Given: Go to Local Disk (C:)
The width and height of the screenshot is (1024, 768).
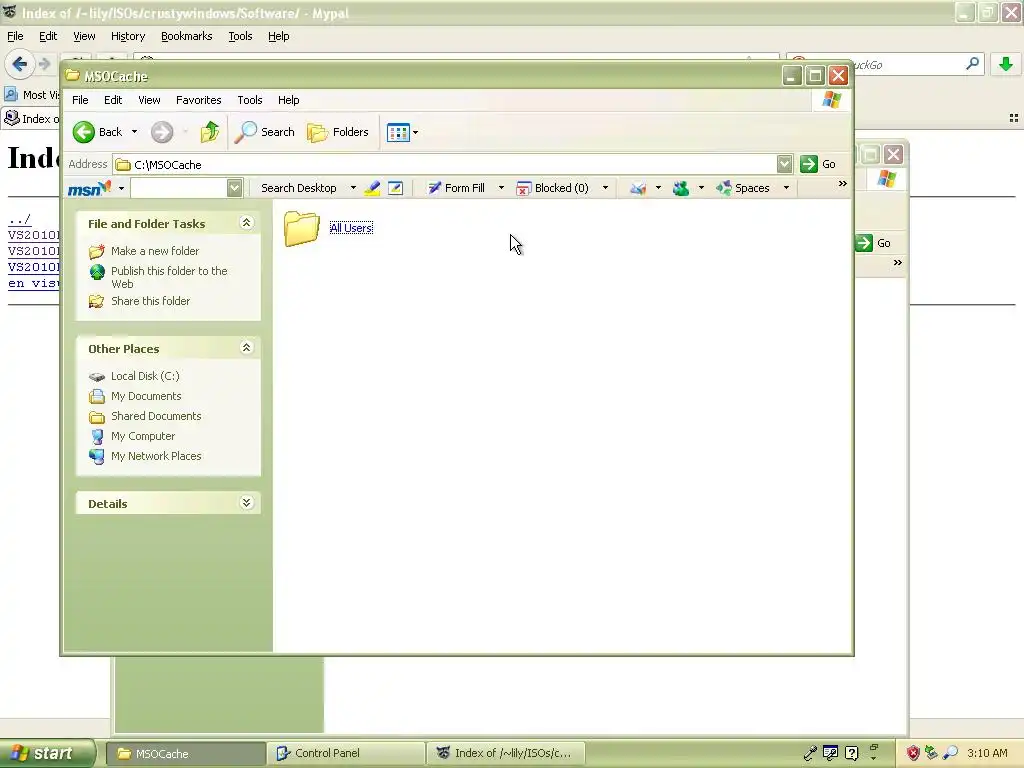Looking at the screenshot, I should pyautogui.click(x=145, y=376).
